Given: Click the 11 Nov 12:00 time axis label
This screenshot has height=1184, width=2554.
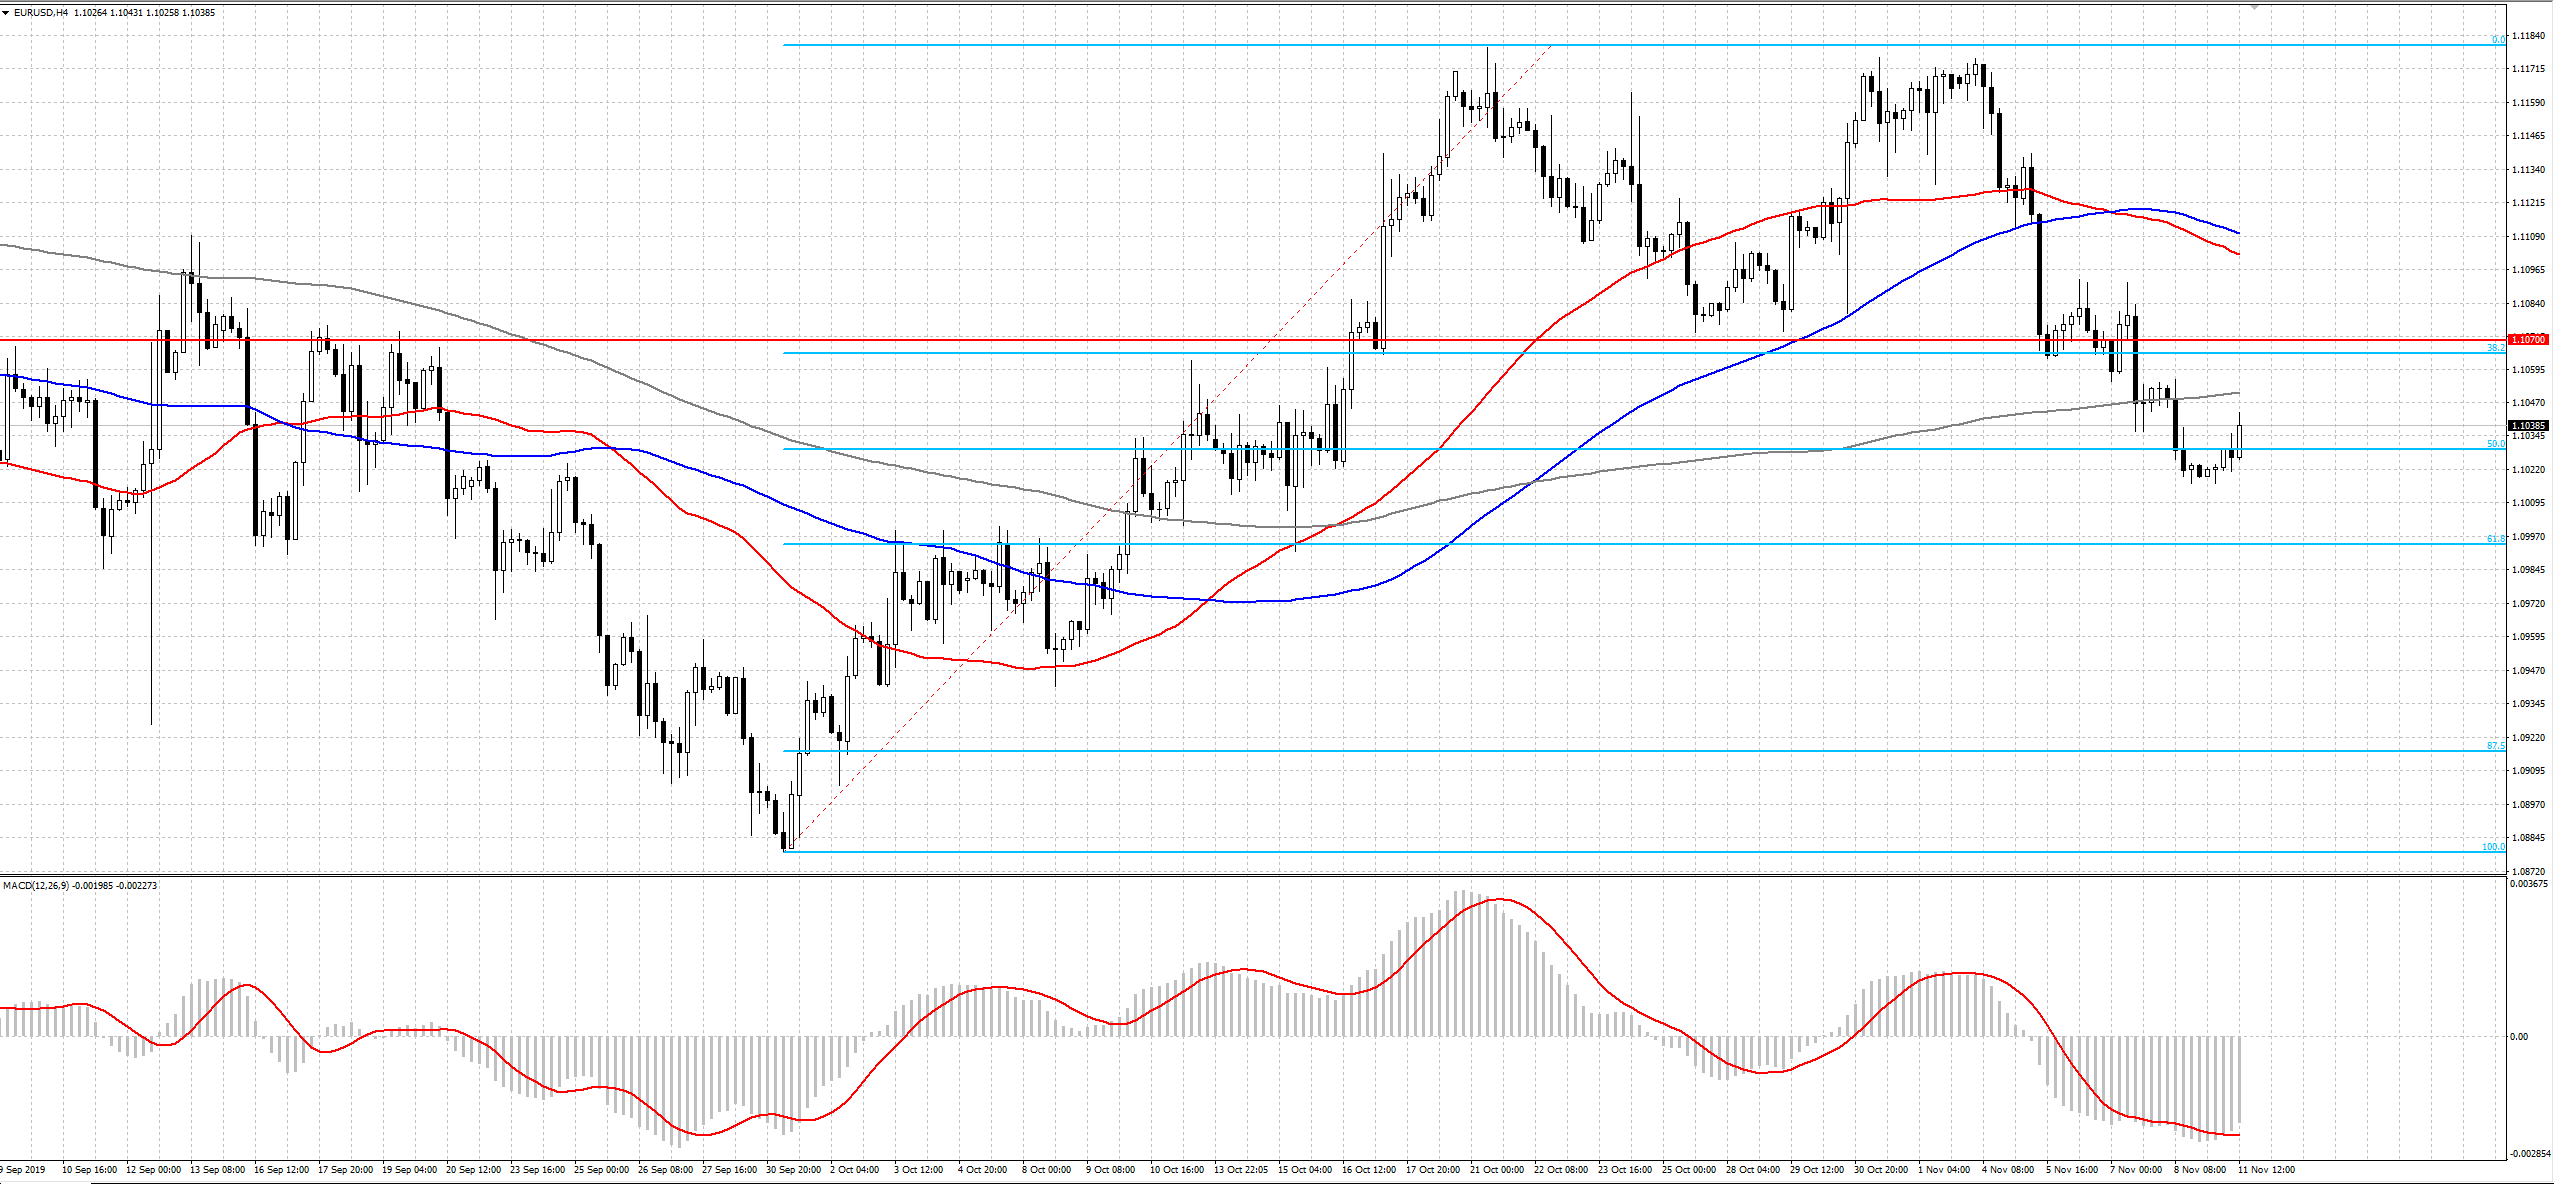Looking at the screenshot, I should tap(2266, 1169).
